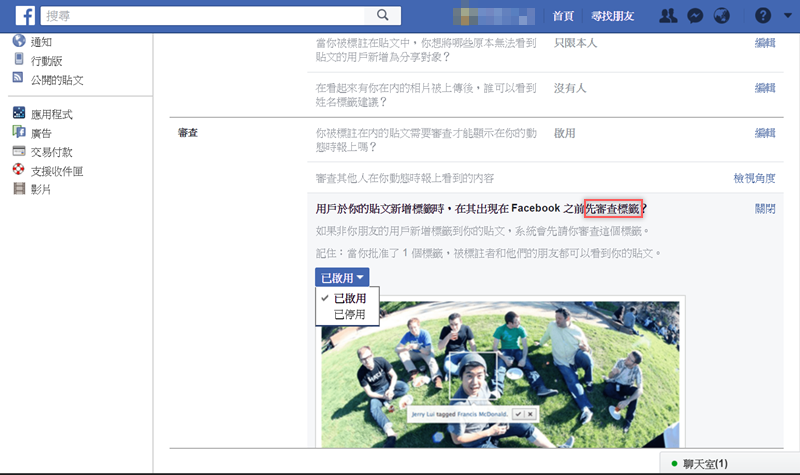
Task: Open 行動版 settings in sidebar
Action: click(x=46, y=61)
